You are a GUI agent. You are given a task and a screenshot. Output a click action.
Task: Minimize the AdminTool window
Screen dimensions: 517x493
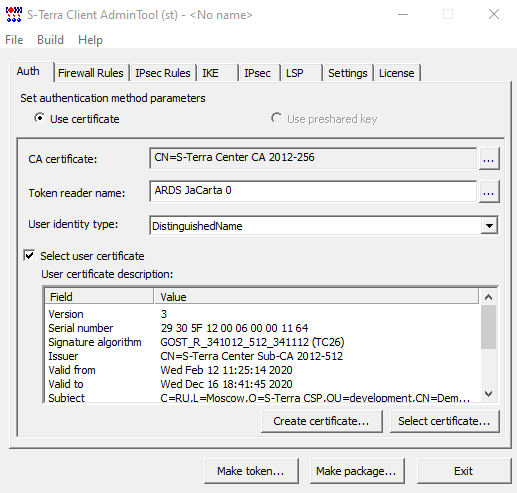click(x=403, y=15)
